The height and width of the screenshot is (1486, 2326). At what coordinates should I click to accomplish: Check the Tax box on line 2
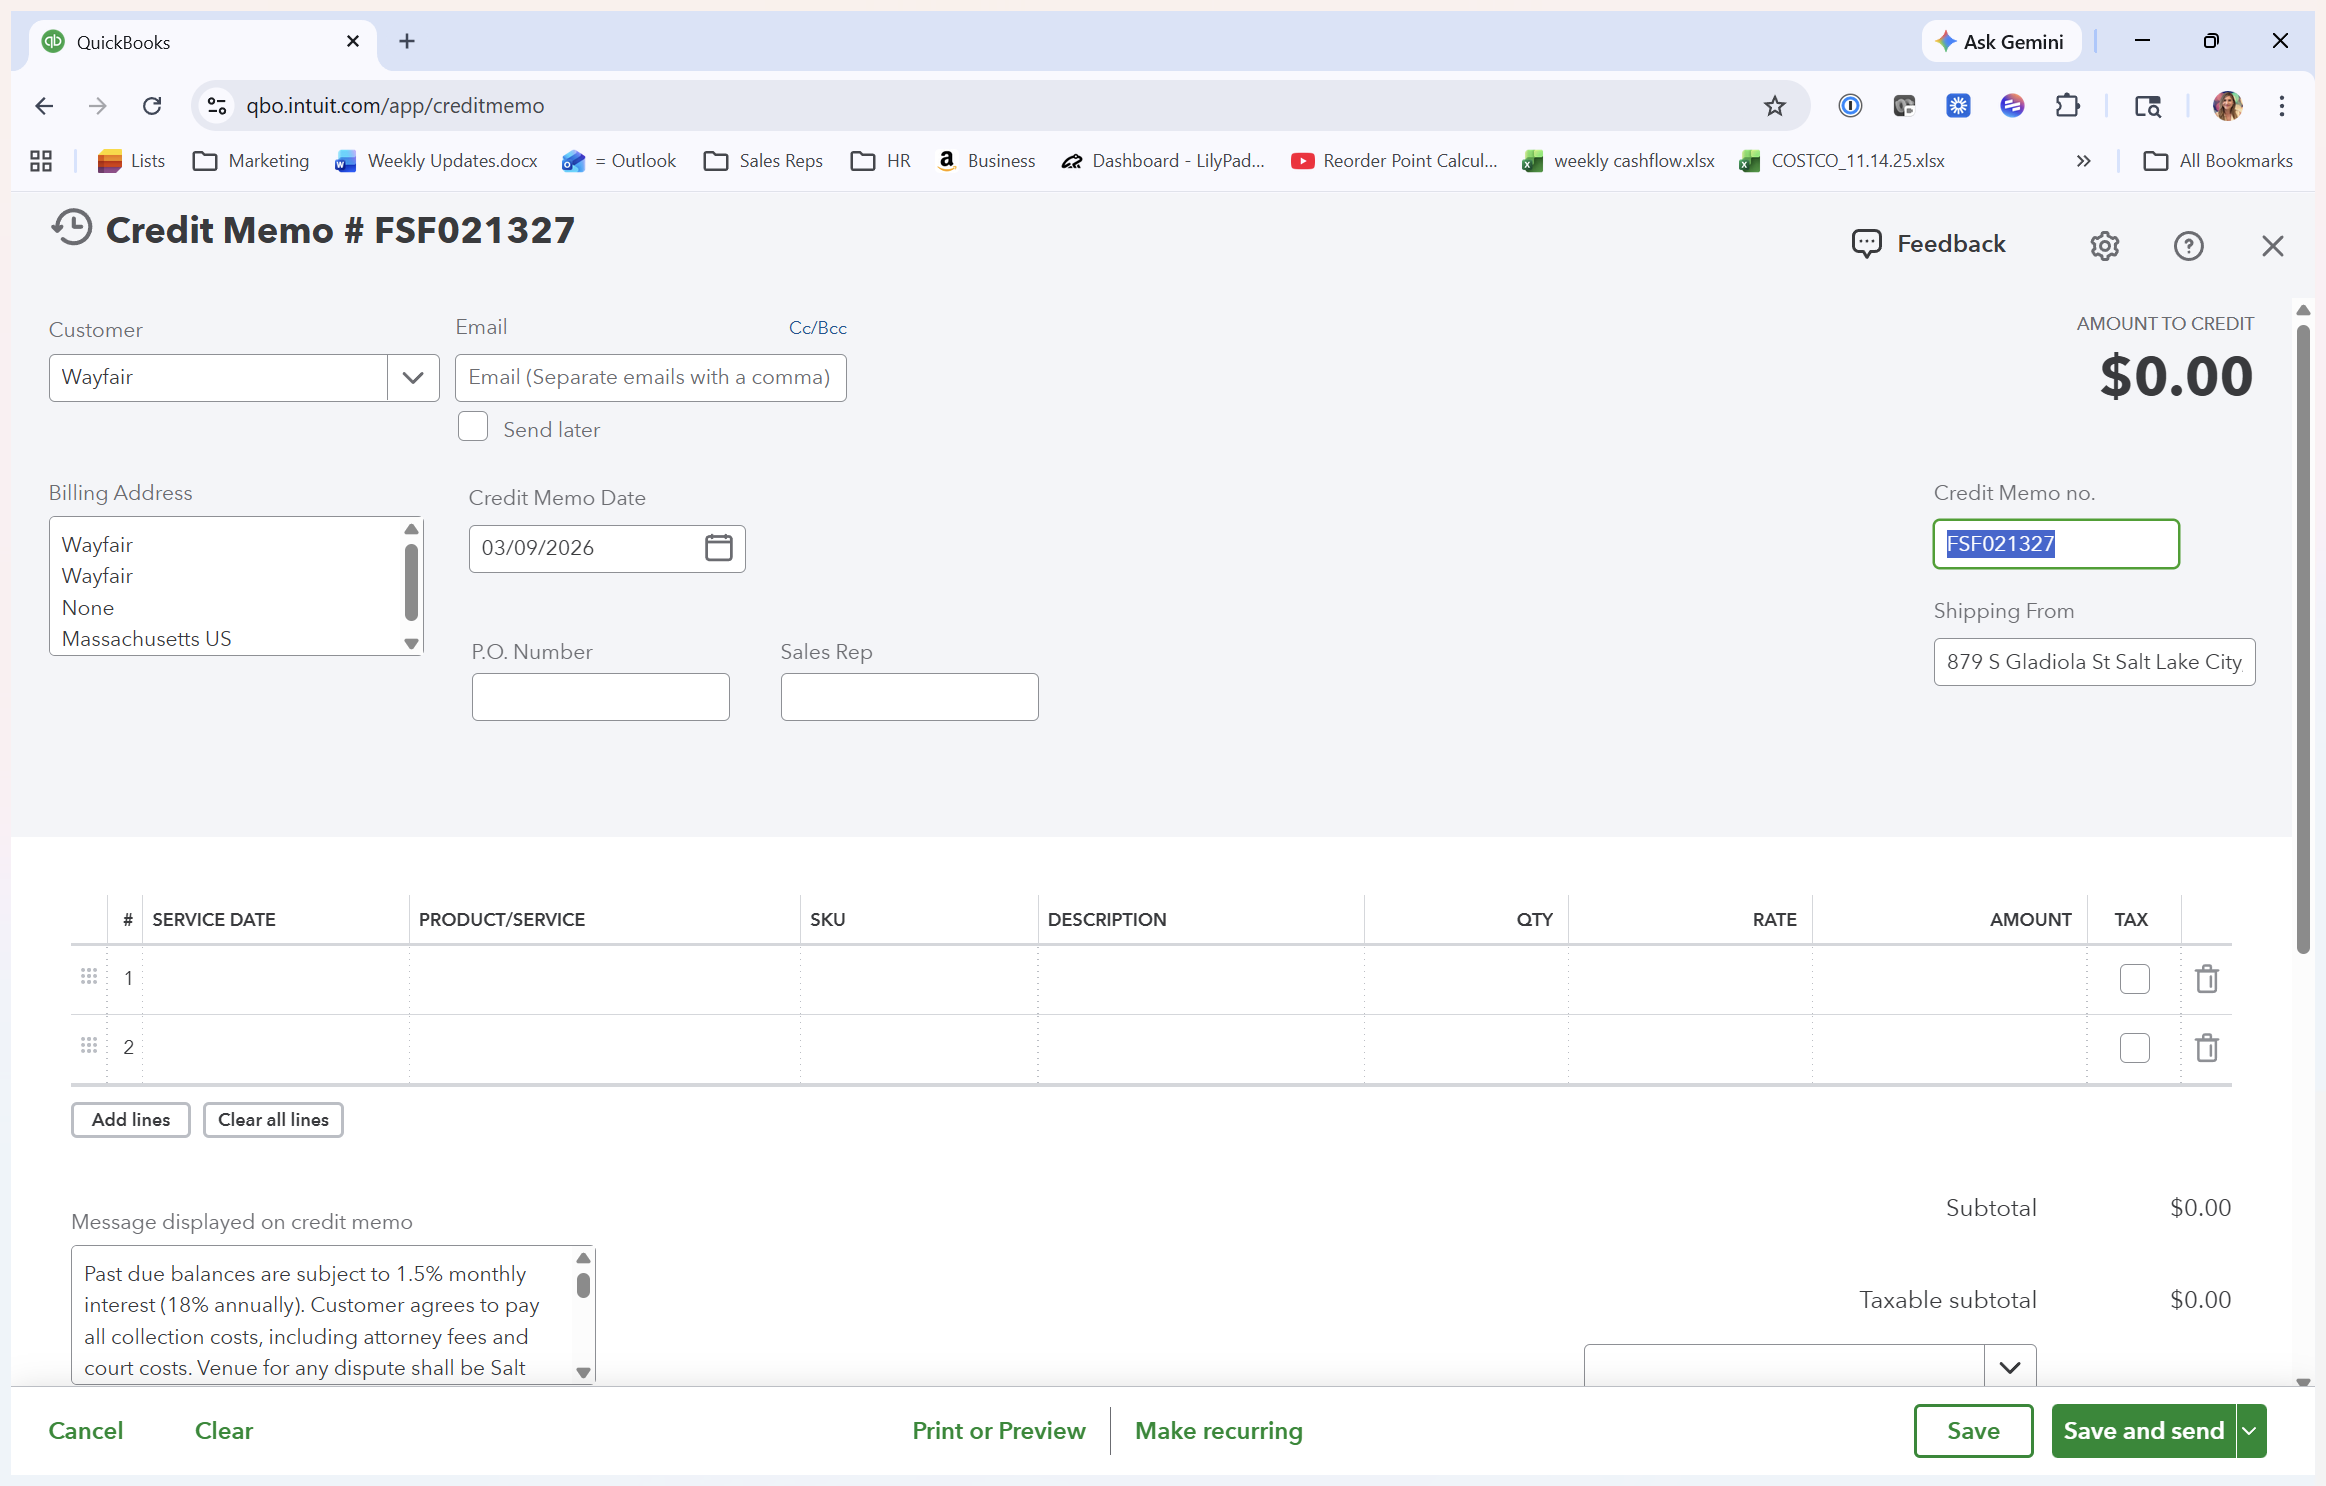[x=2134, y=1048]
